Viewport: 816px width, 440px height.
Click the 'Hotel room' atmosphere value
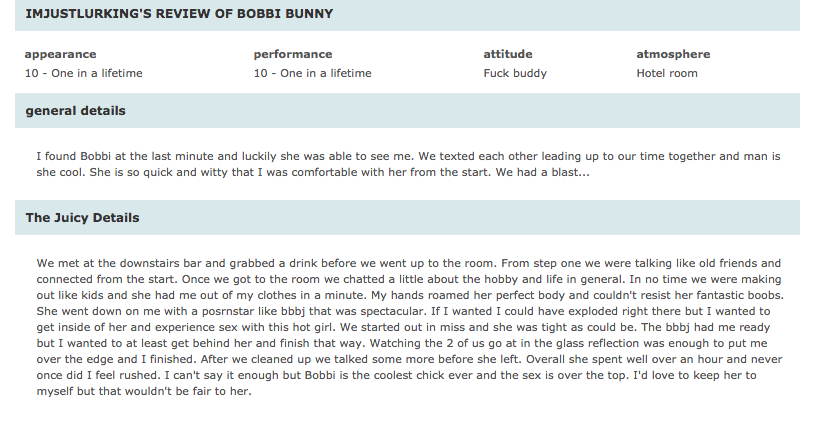667,73
